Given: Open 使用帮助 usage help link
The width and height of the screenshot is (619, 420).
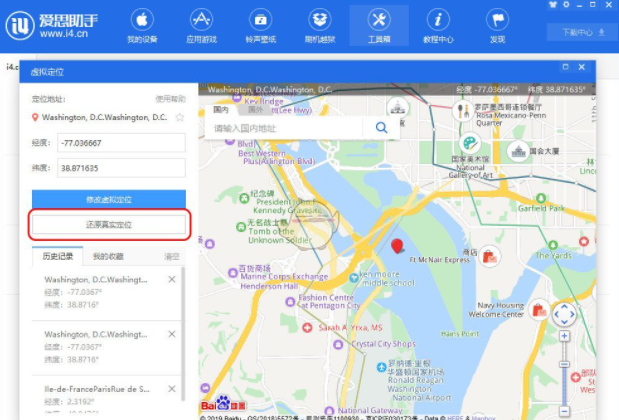Looking at the screenshot, I should (x=170, y=99).
